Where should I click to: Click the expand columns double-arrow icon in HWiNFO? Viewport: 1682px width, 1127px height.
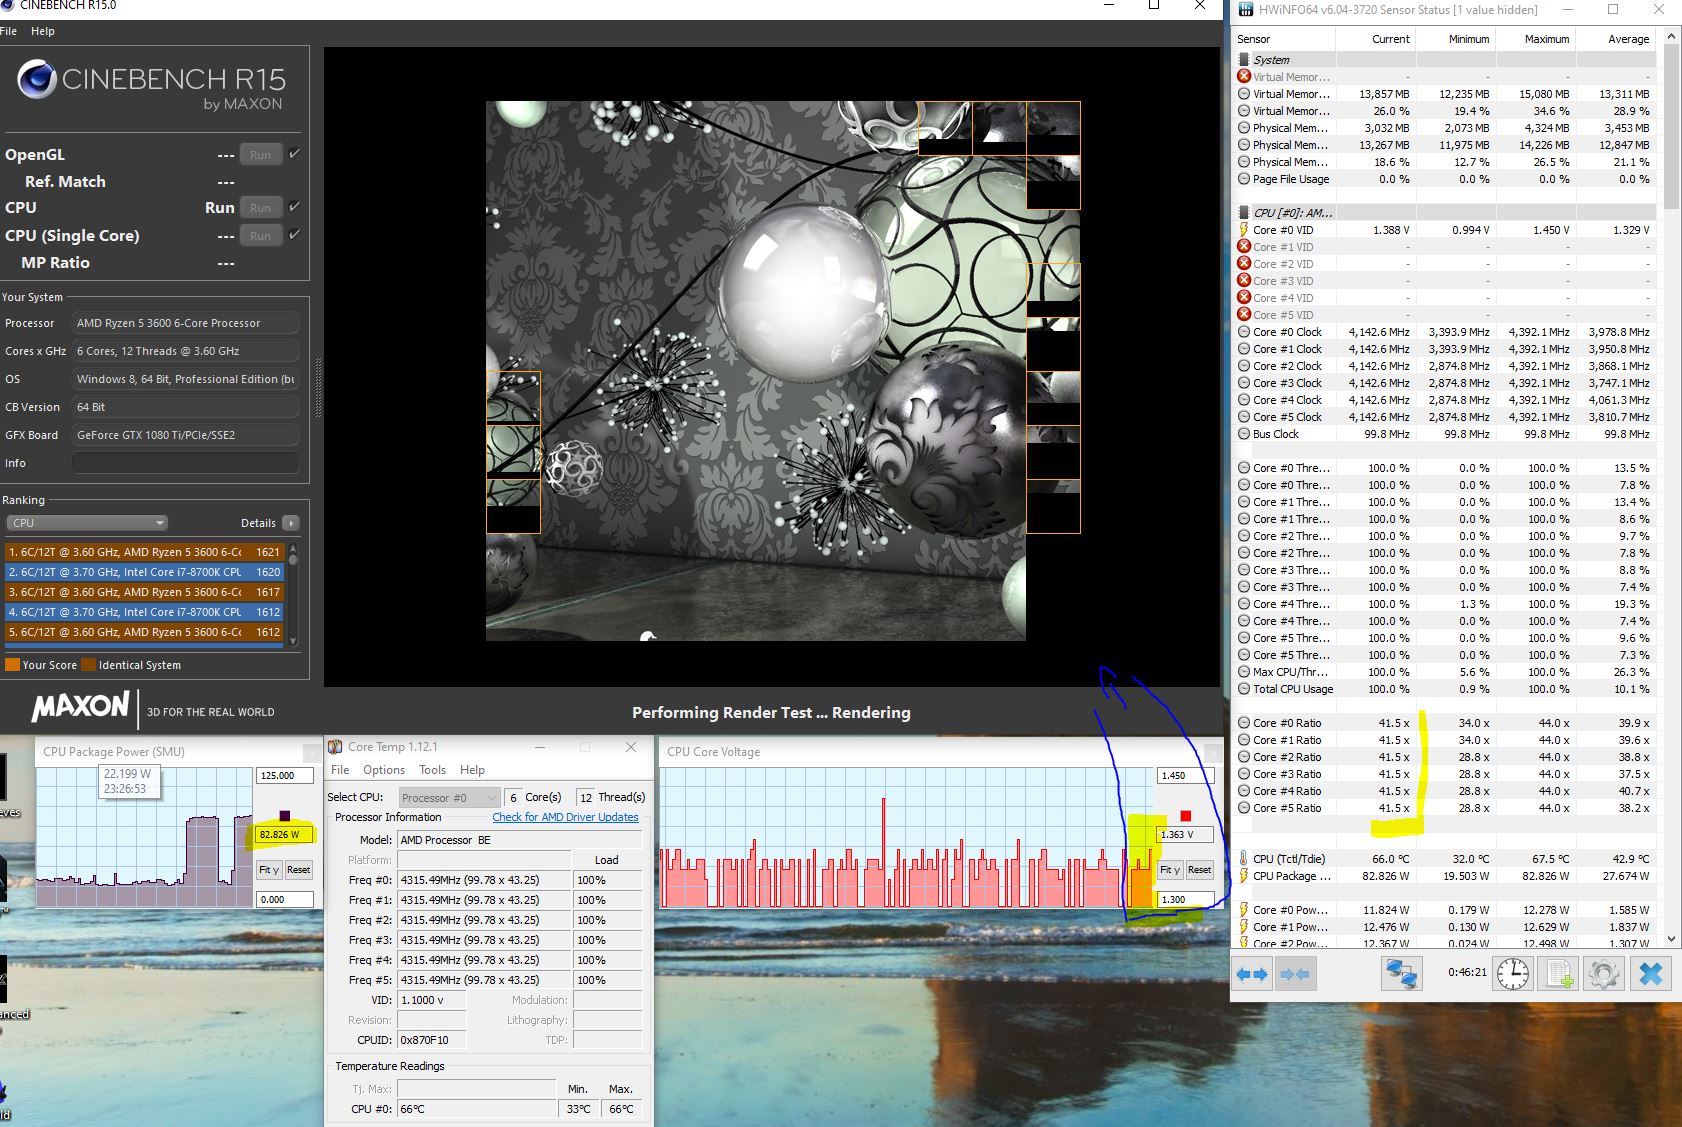(1252, 973)
